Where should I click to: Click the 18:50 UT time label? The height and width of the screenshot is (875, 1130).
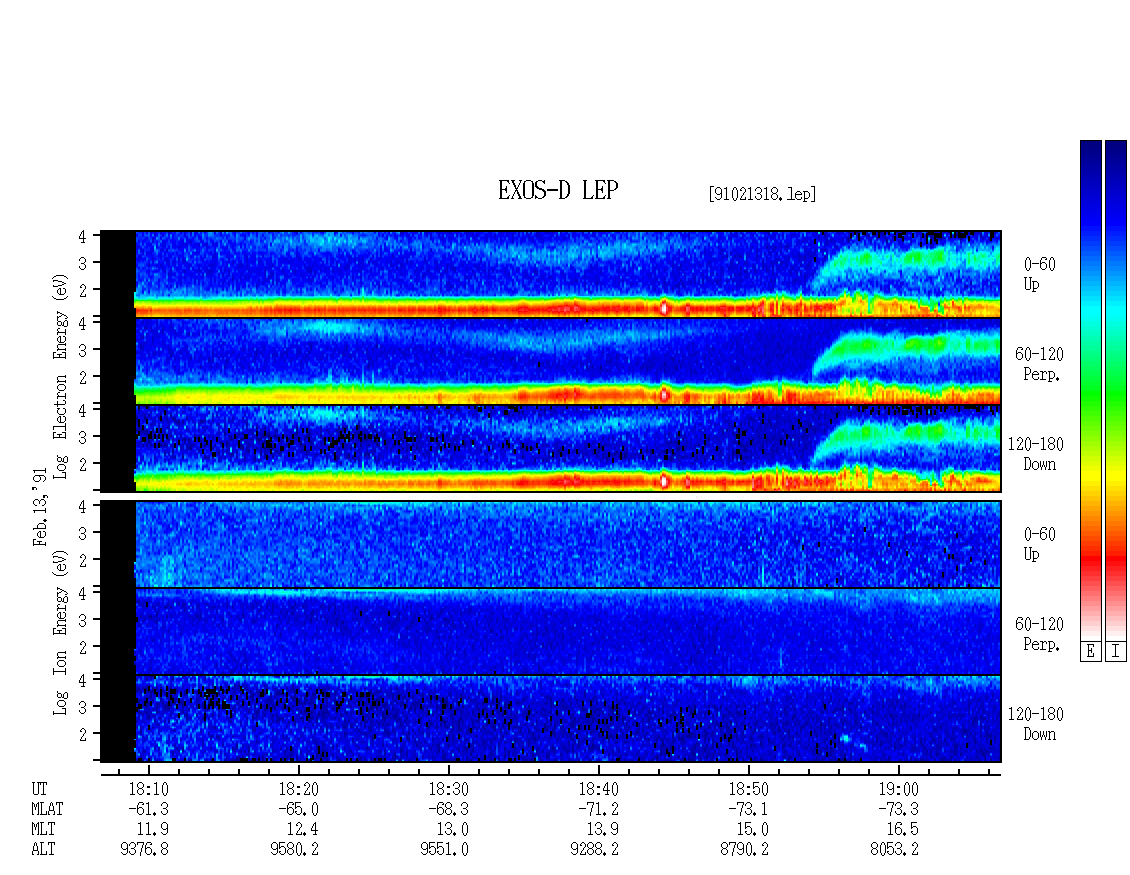point(748,789)
